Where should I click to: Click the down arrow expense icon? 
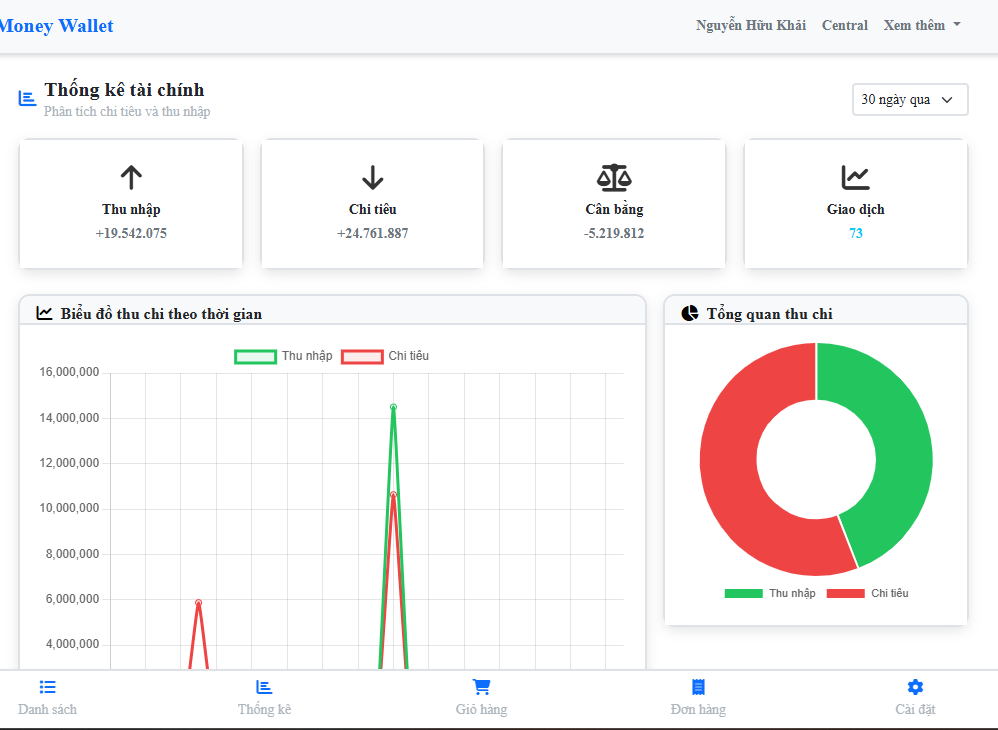click(372, 178)
